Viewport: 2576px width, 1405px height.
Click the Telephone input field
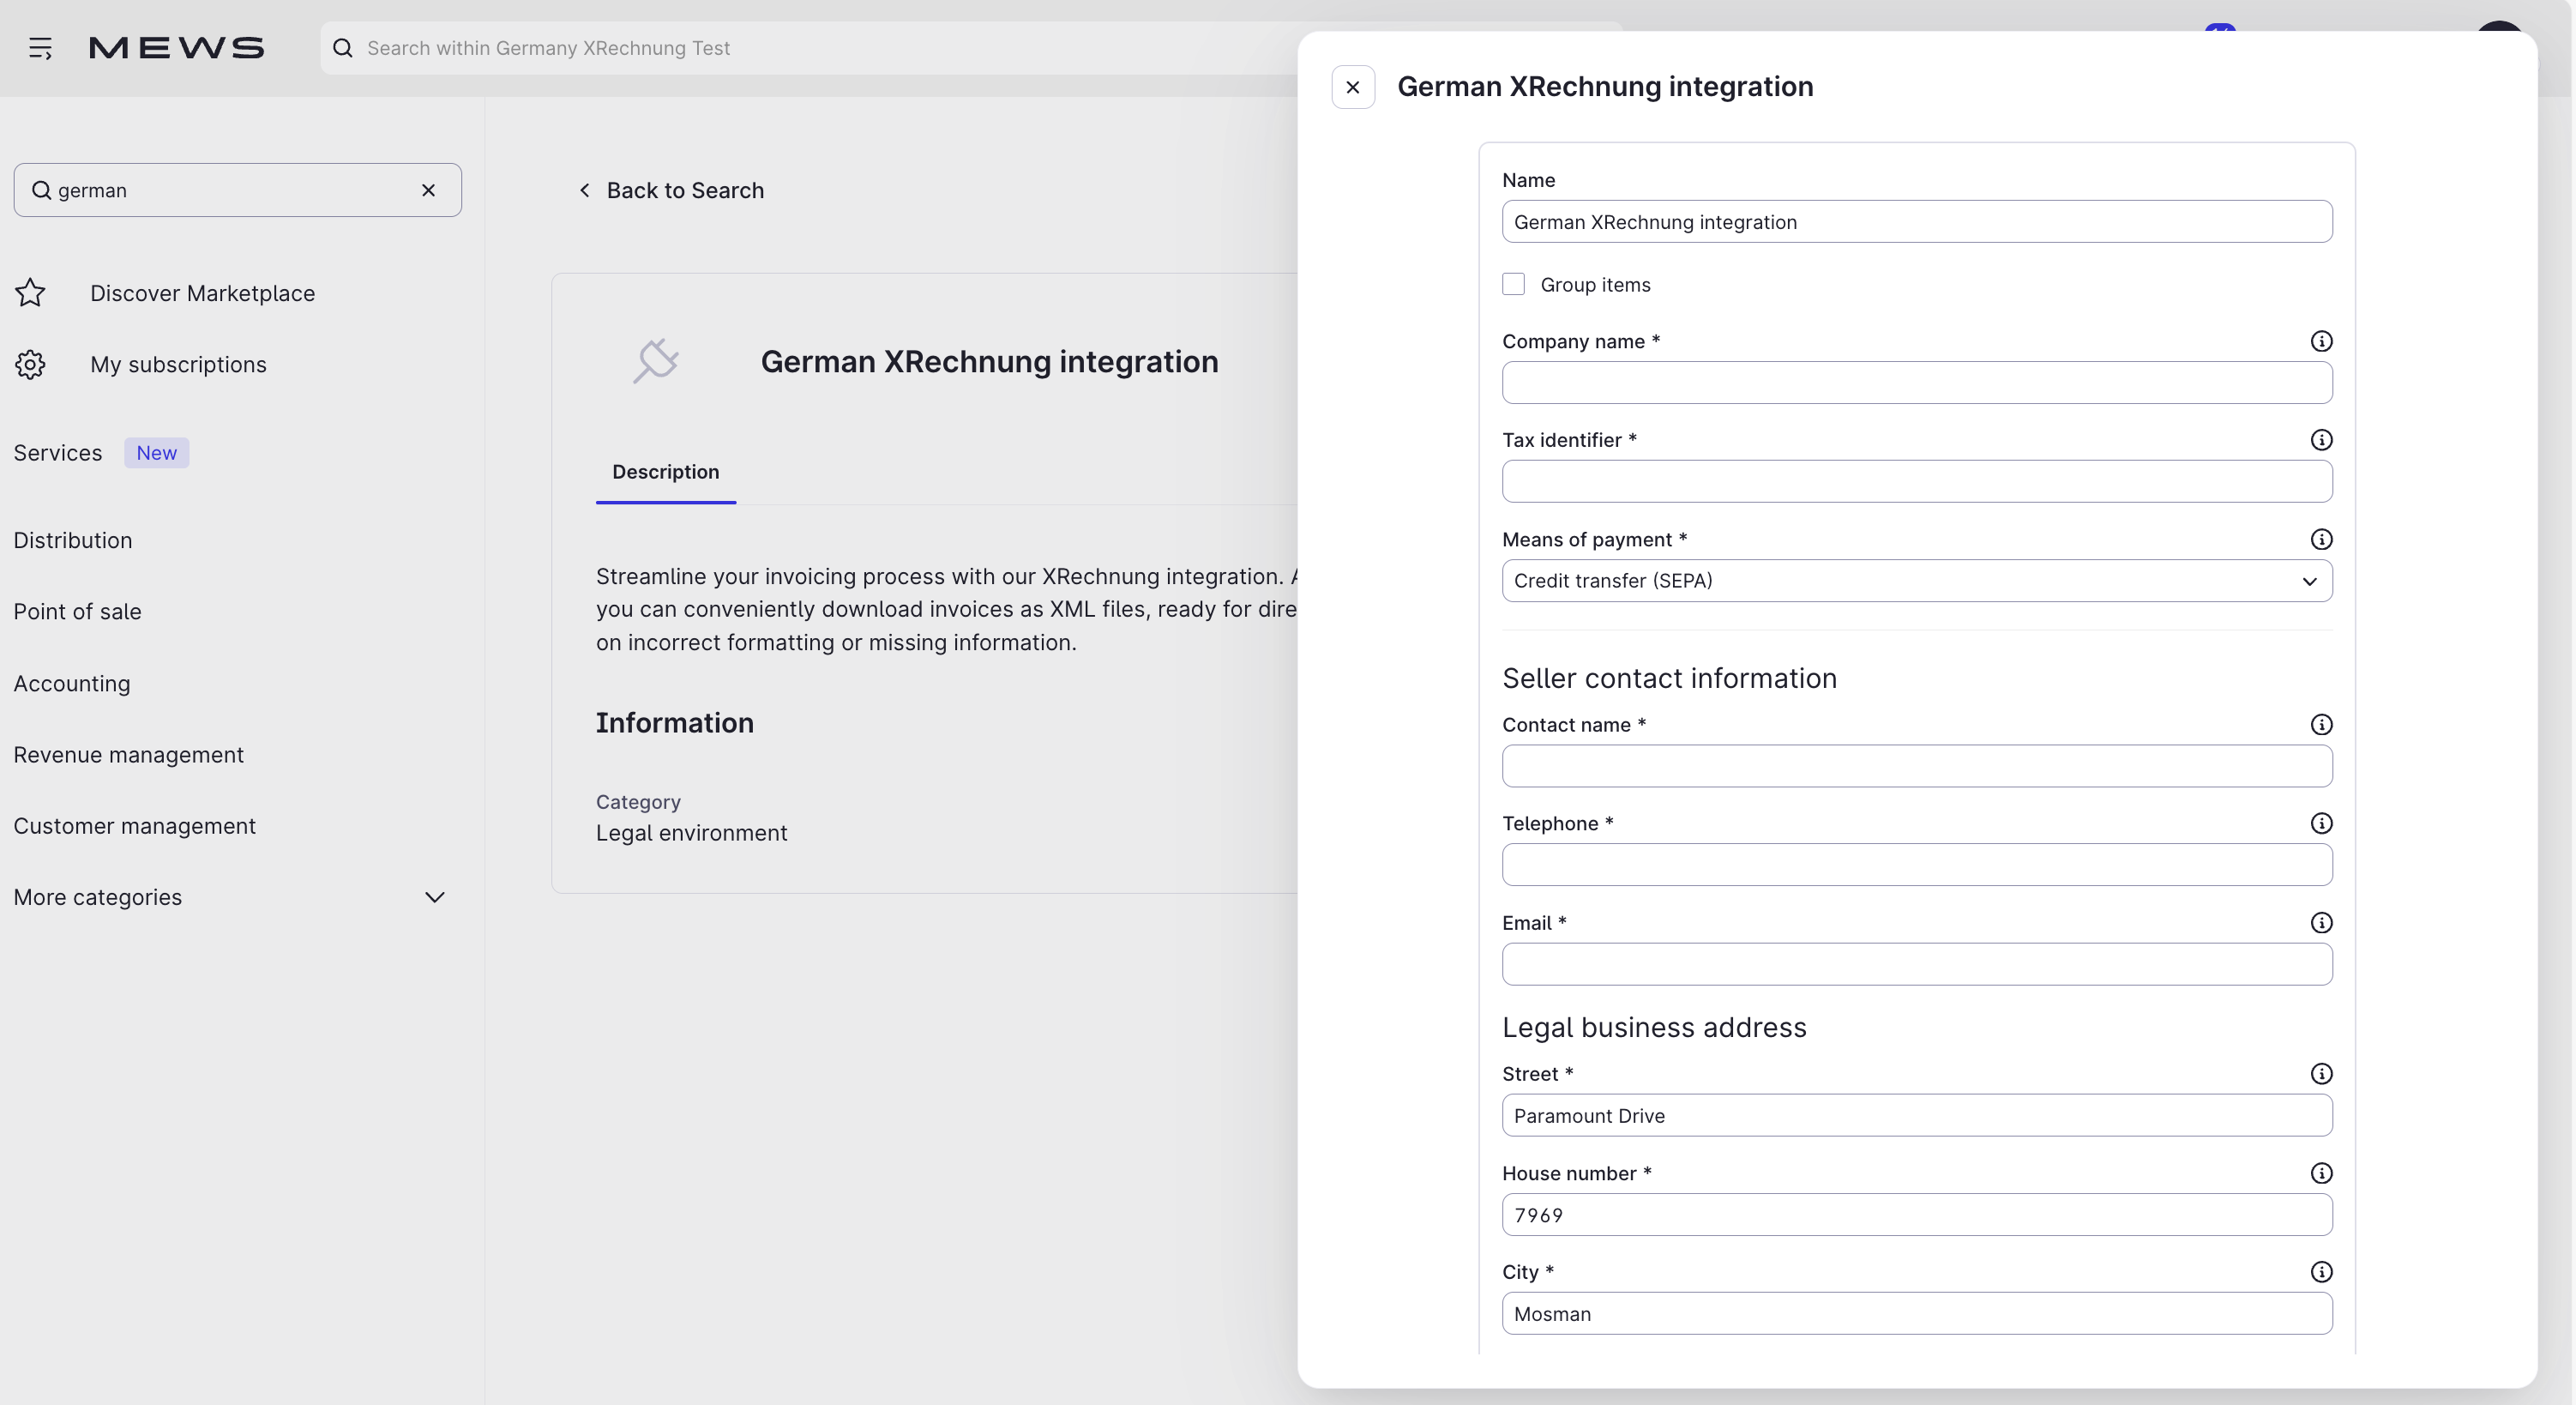point(1917,865)
